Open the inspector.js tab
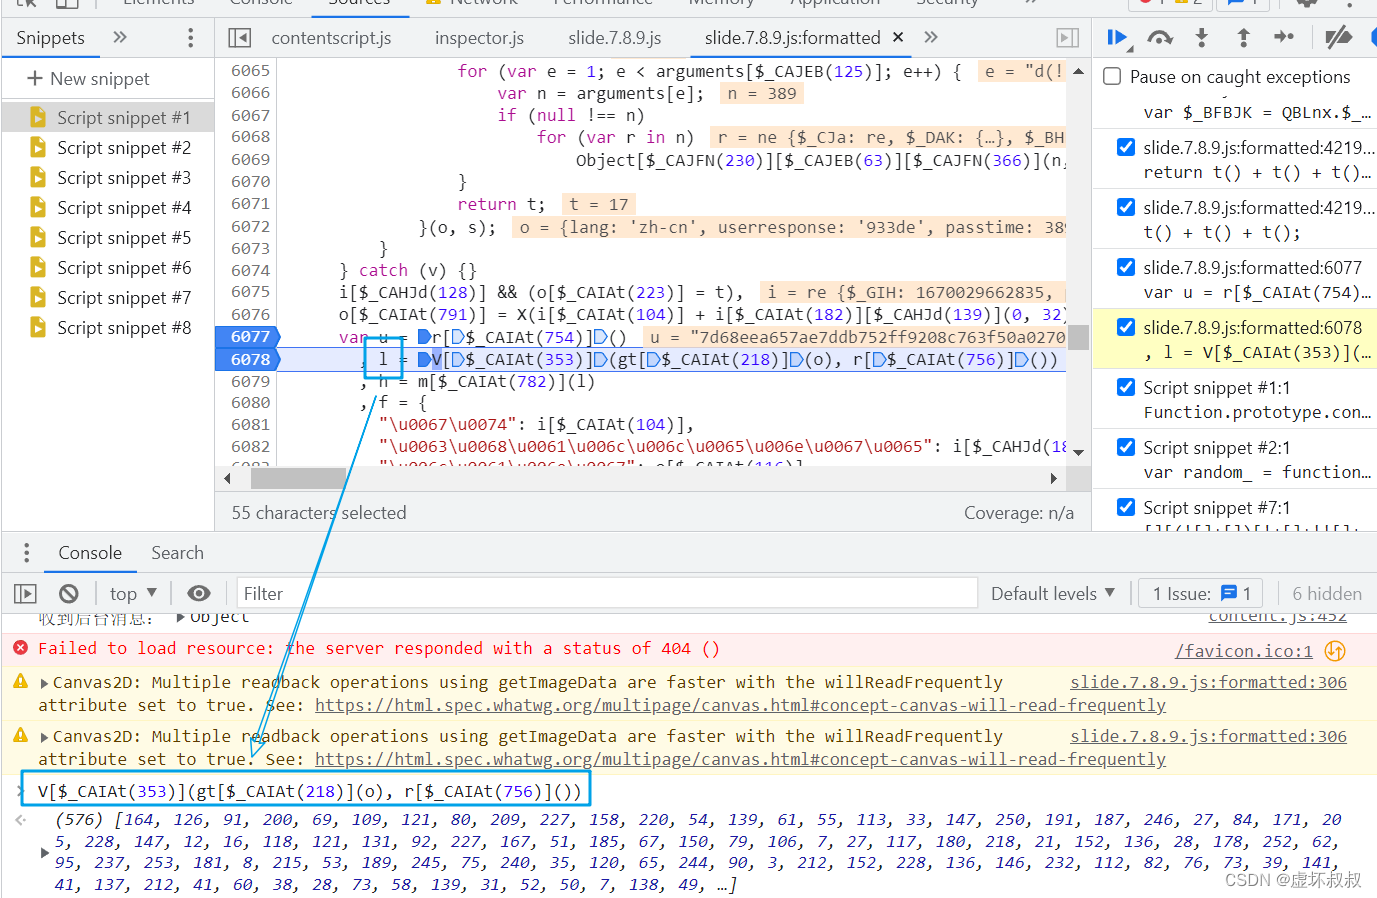The width and height of the screenshot is (1377, 898). coord(479,38)
